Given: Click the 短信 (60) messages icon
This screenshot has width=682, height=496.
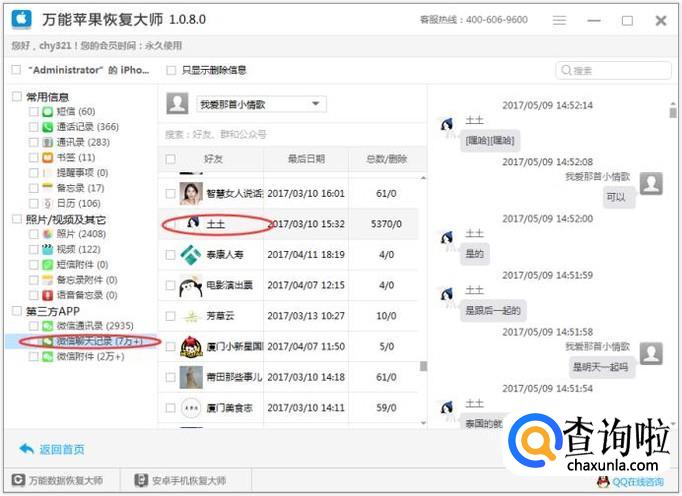Looking at the screenshot, I should point(47,112).
